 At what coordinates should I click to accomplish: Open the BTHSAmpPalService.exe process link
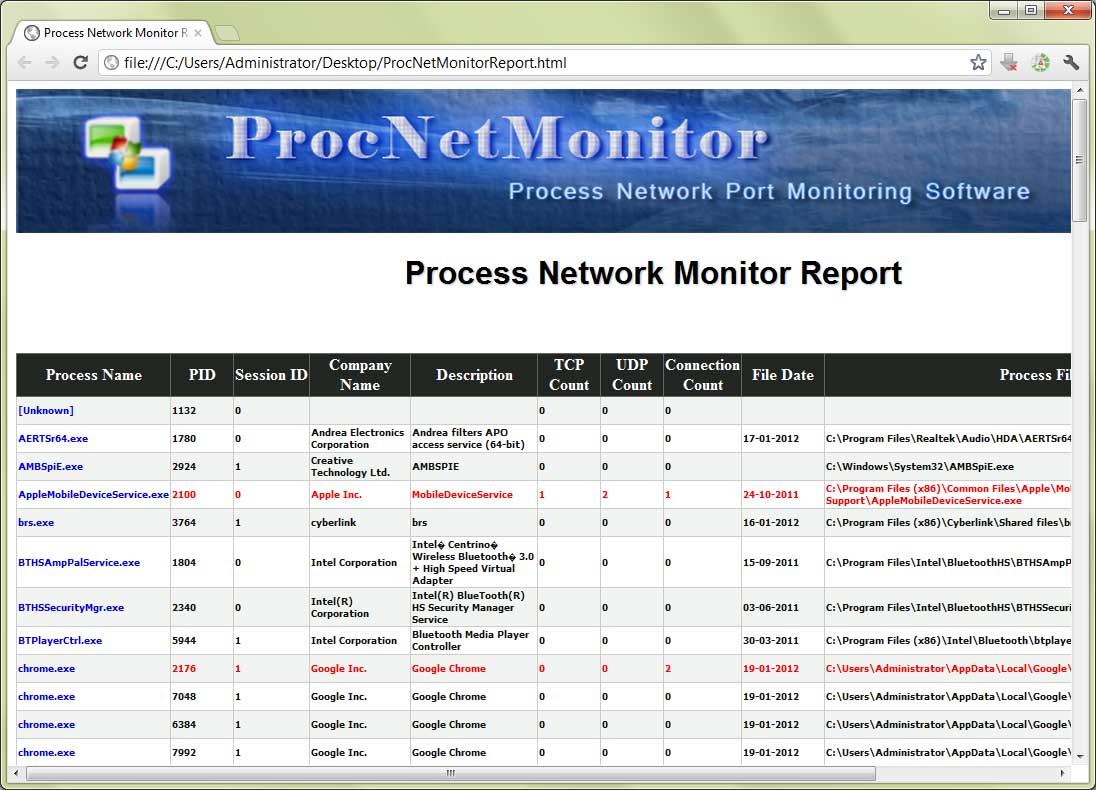(x=79, y=563)
